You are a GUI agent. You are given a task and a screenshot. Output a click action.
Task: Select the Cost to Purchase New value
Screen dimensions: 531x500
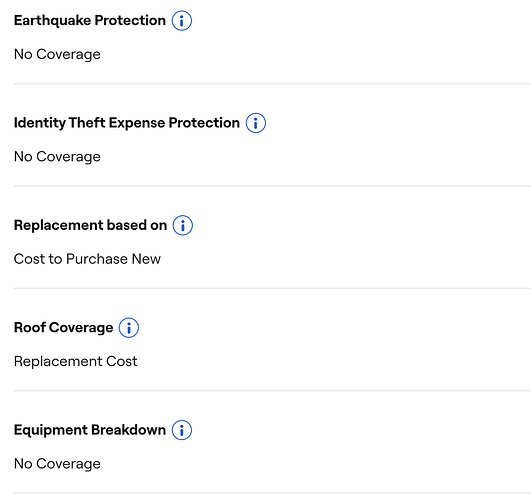87,259
